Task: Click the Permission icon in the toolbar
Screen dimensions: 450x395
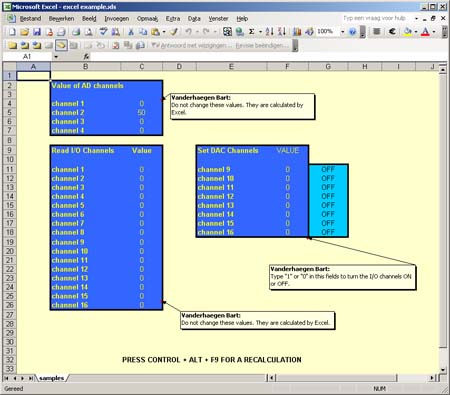Action: tap(49, 32)
